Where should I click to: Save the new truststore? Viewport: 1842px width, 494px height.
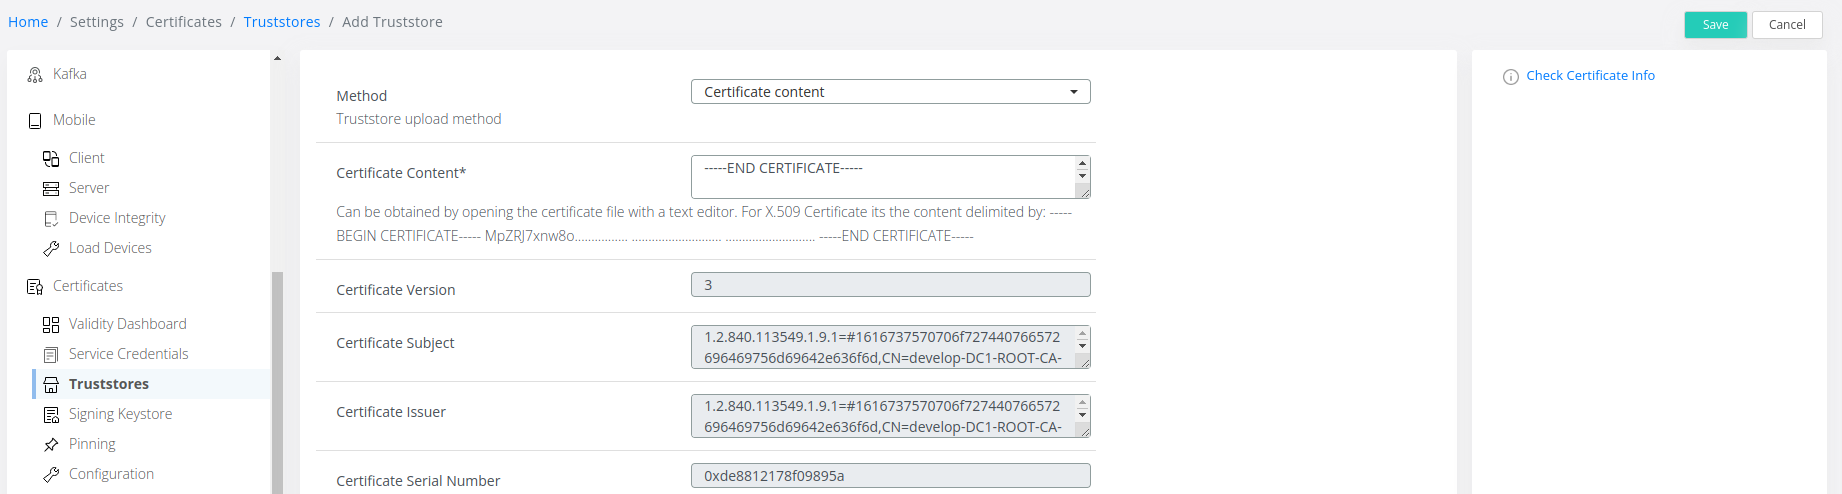tap(1715, 25)
